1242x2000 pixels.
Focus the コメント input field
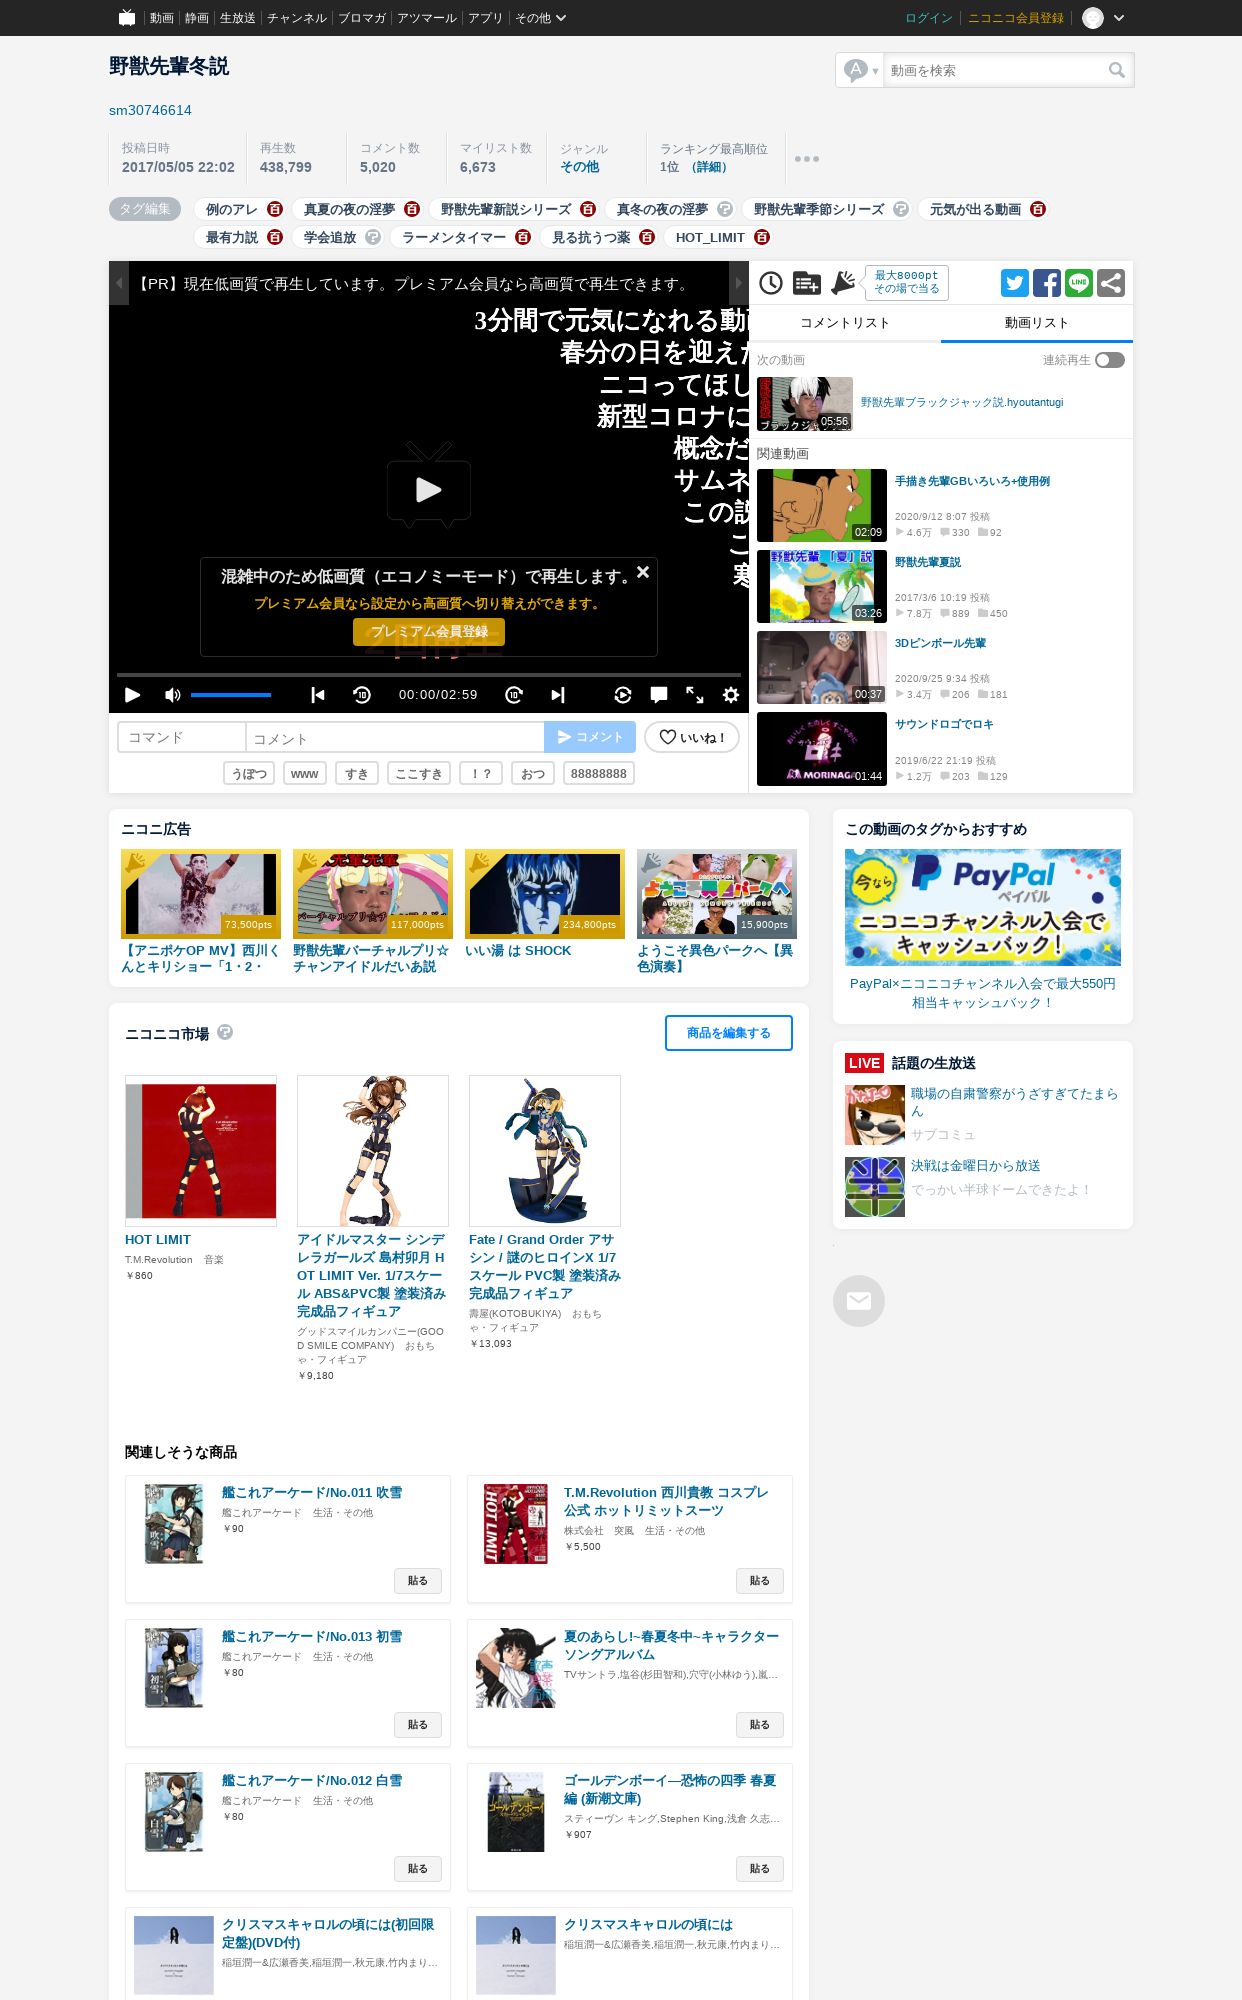click(x=395, y=737)
